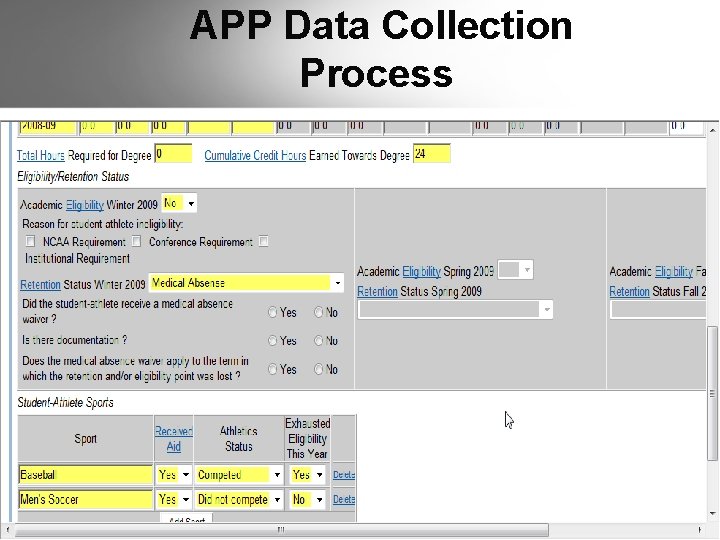This screenshot has height=540, width=720.
Task: Open Baseball Exhausted Eligibility dropdown
Action: [x=307, y=474]
